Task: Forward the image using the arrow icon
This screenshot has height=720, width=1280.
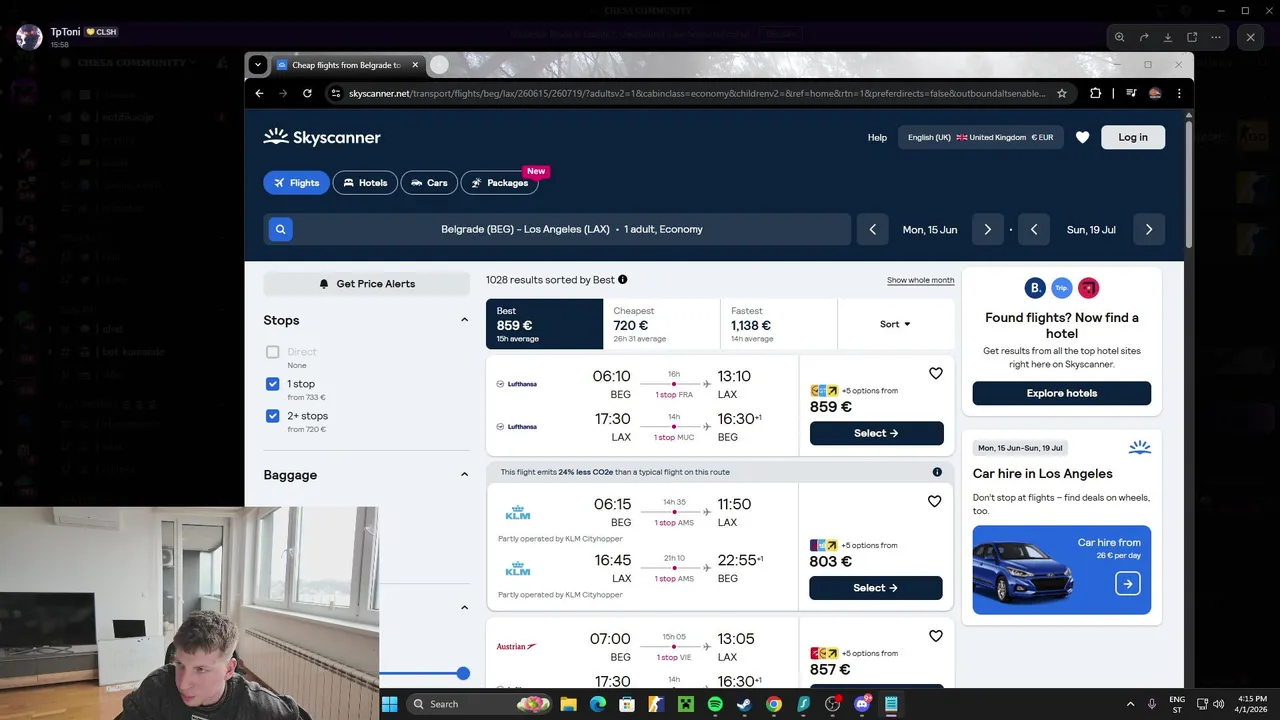Action: 1144,37
